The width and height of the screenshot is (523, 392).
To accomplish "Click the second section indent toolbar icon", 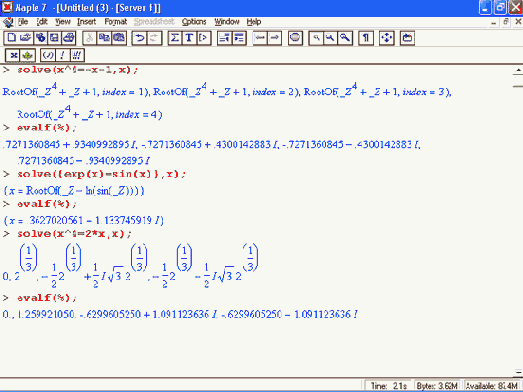I will point(239,38).
